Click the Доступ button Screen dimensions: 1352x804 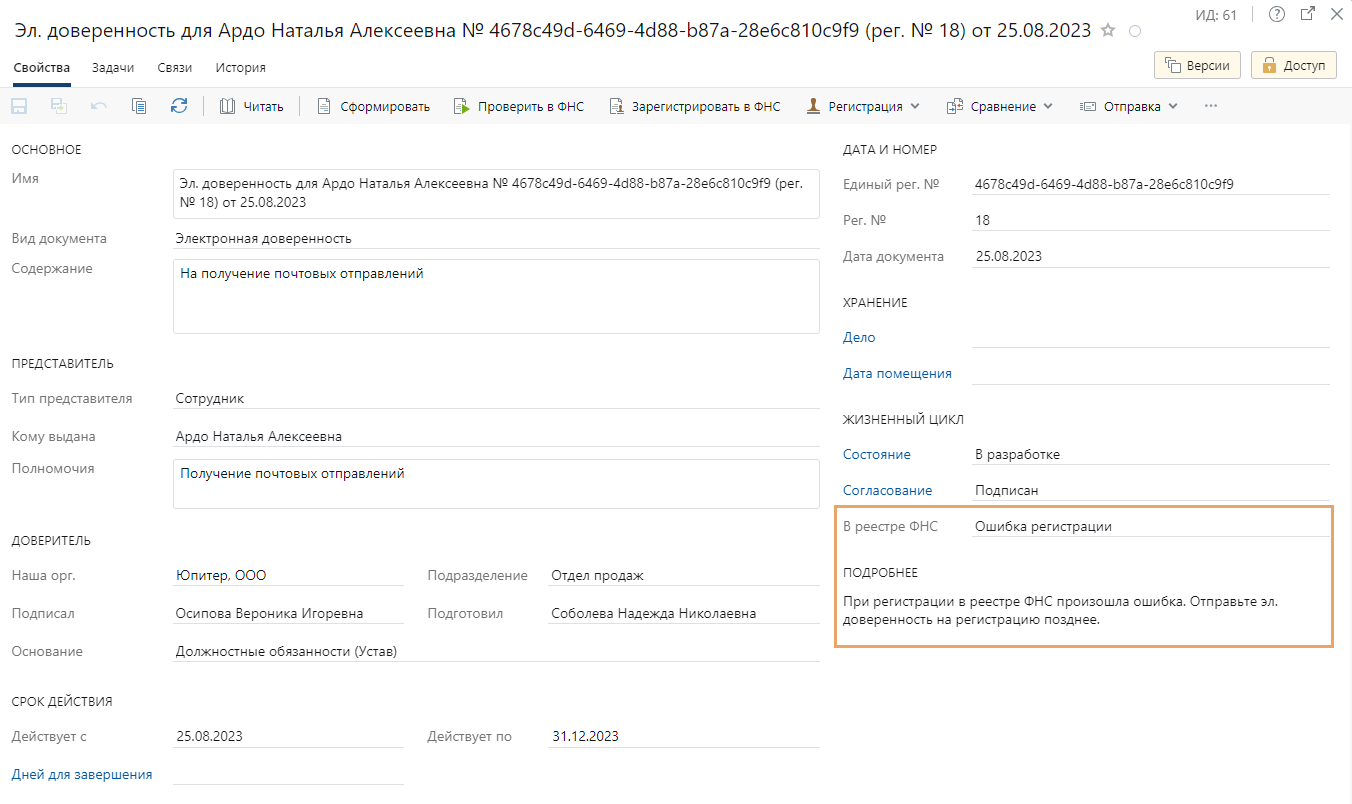pyautogui.click(x=1294, y=65)
